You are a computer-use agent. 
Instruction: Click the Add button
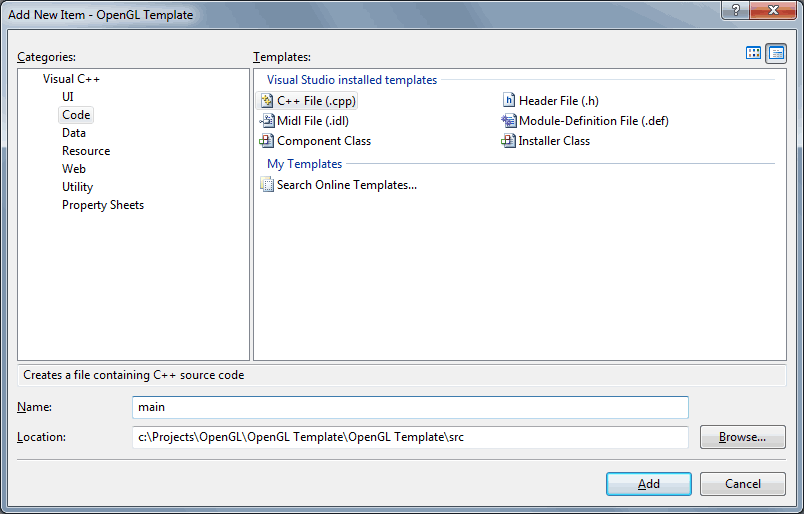(x=649, y=484)
